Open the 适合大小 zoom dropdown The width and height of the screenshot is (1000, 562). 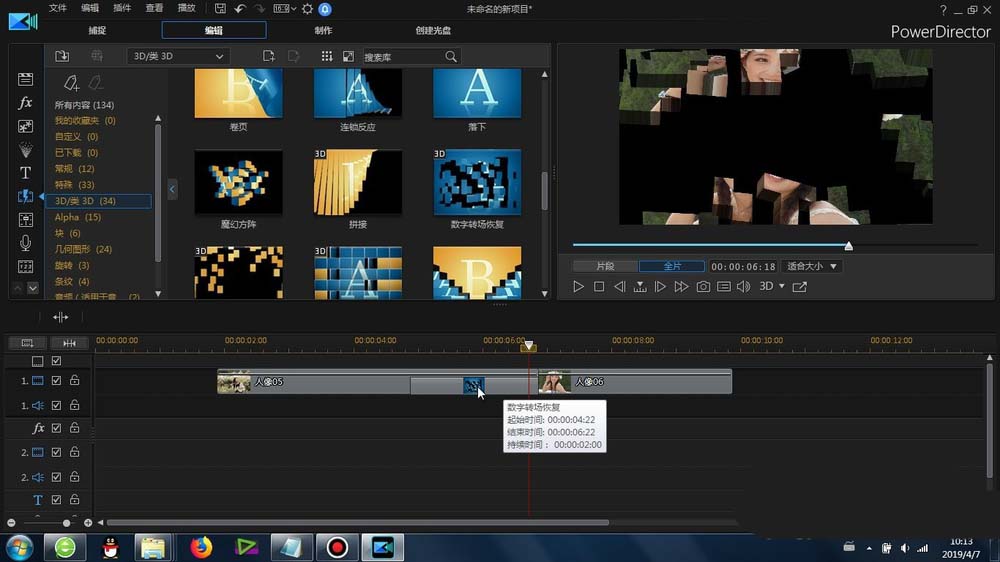811,267
